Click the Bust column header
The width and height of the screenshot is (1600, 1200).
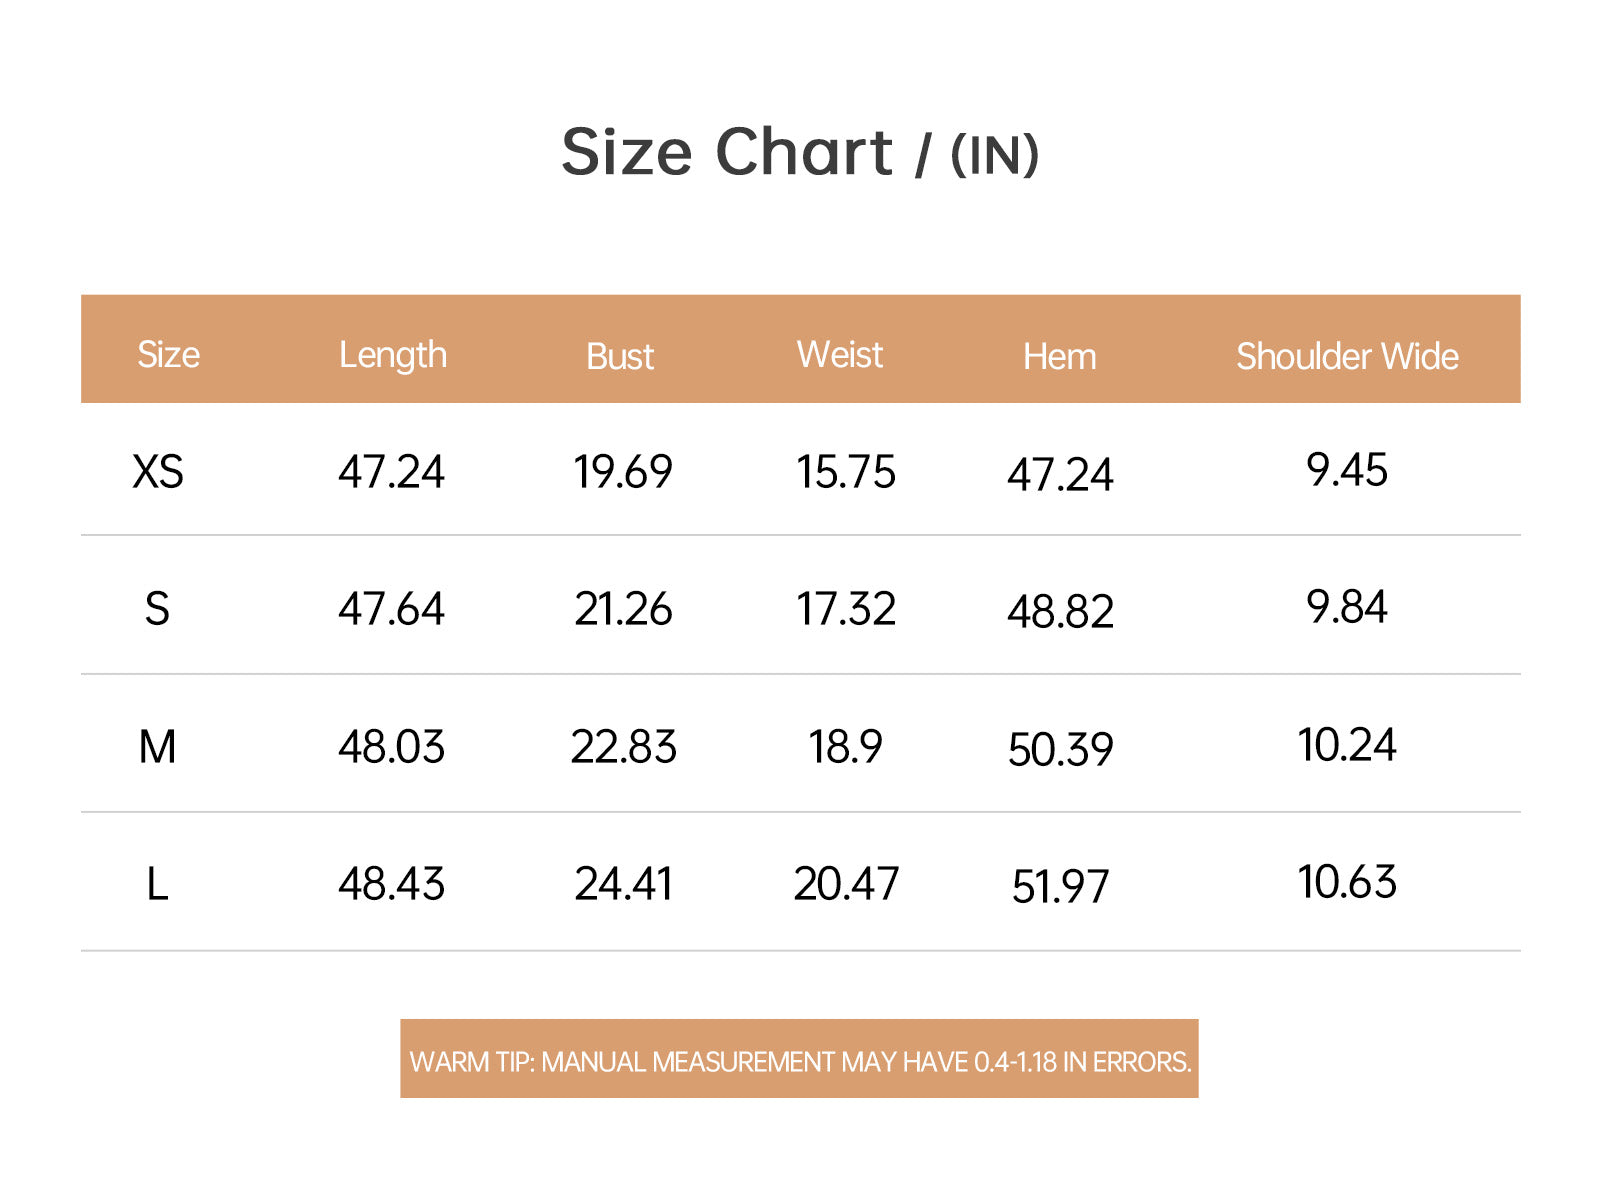click(x=620, y=357)
